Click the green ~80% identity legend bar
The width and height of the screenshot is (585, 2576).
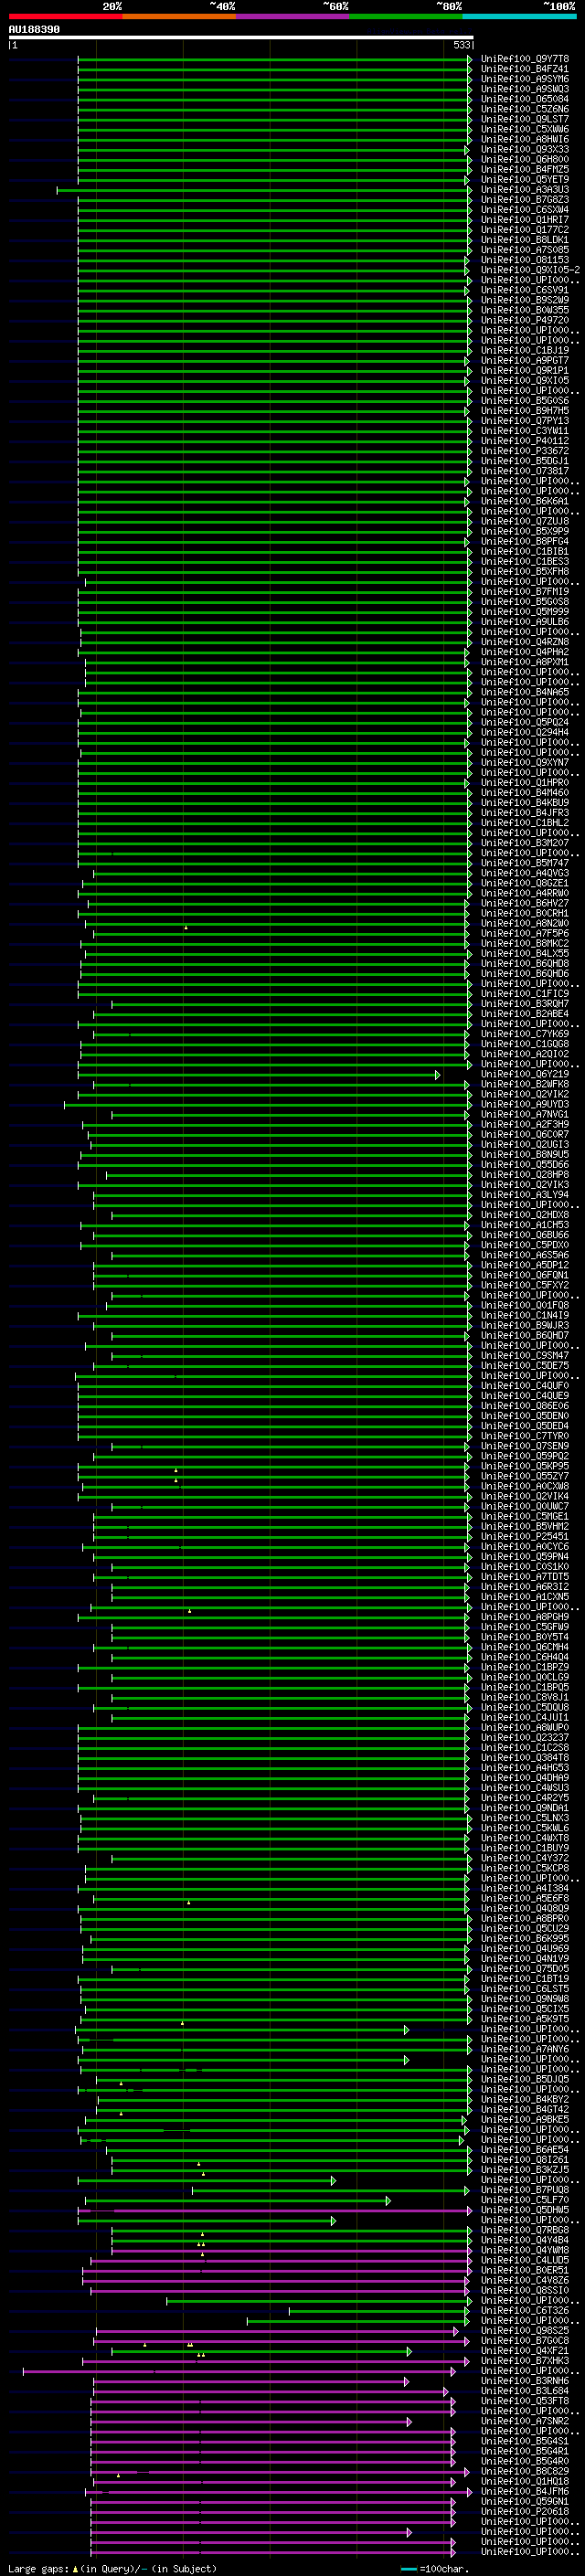point(406,16)
